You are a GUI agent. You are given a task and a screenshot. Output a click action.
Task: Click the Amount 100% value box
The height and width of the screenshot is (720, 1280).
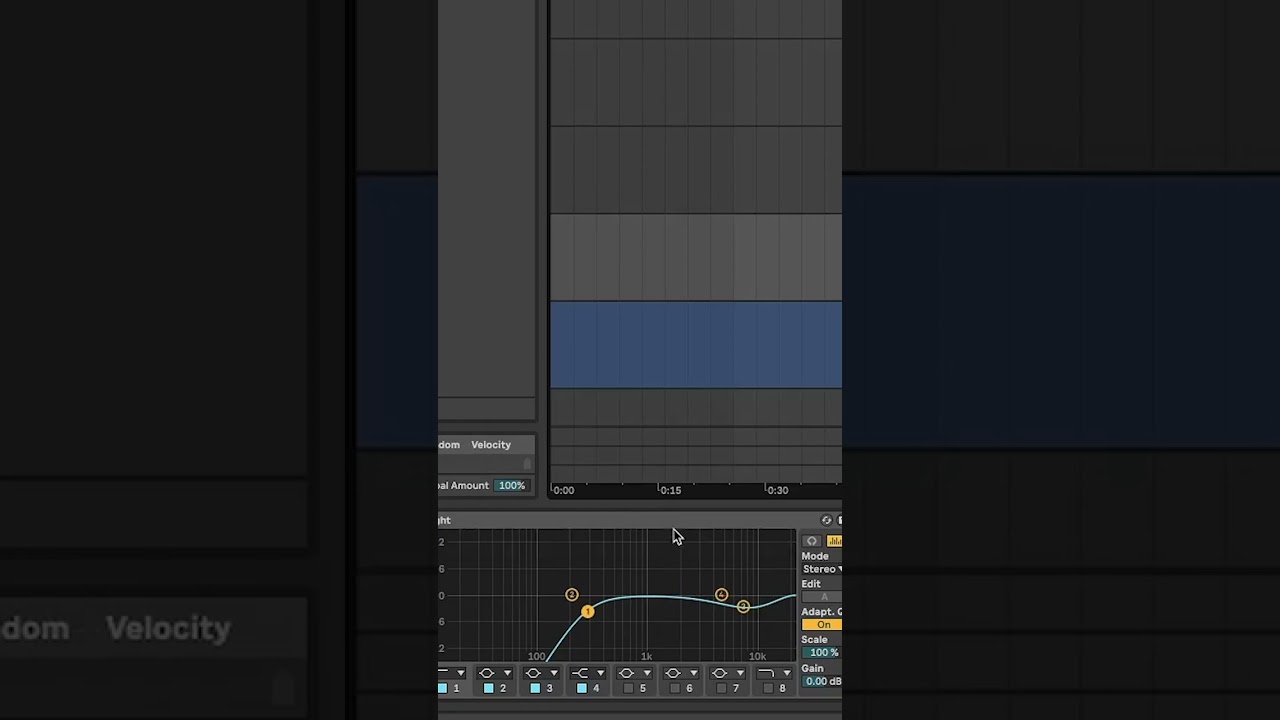point(511,486)
